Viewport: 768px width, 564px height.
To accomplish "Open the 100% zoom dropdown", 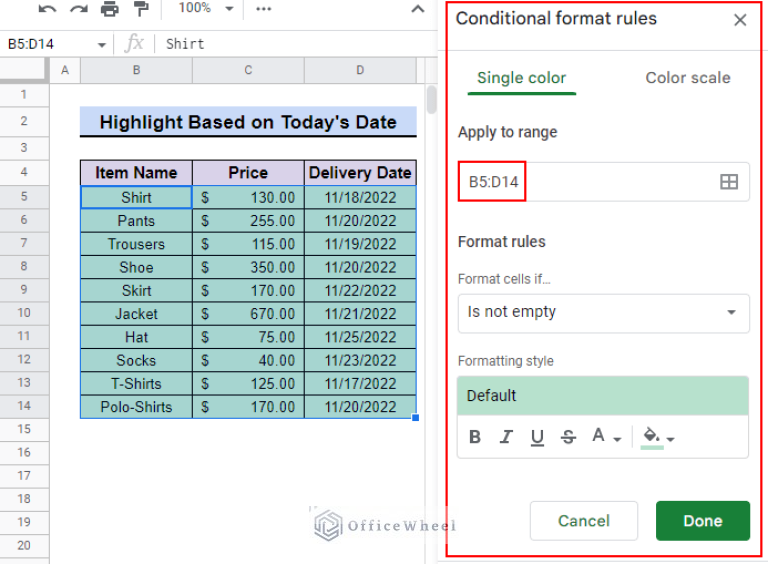I will click(x=206, y=8).
